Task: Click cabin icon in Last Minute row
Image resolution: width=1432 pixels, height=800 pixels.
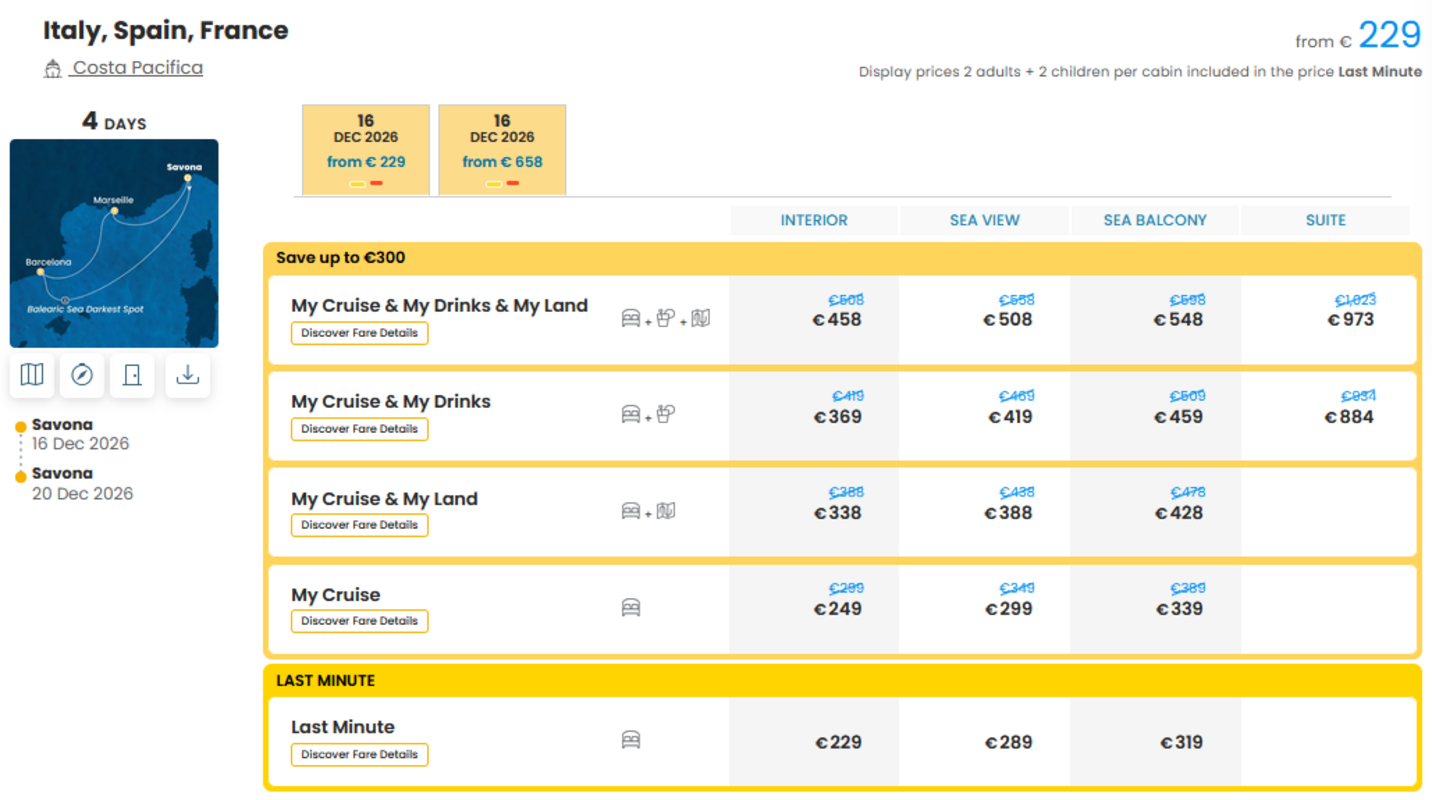Action: click(631, 740)
